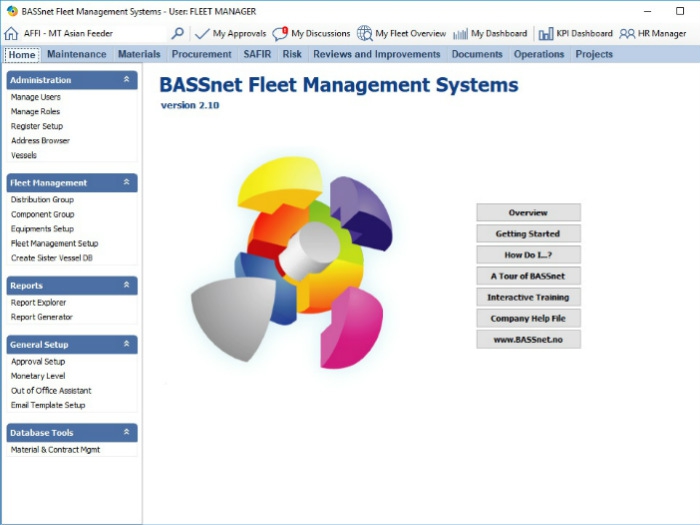Open the Materials tab
The width and height of the screenshot is (700, 525).
[x=139, y=54]
